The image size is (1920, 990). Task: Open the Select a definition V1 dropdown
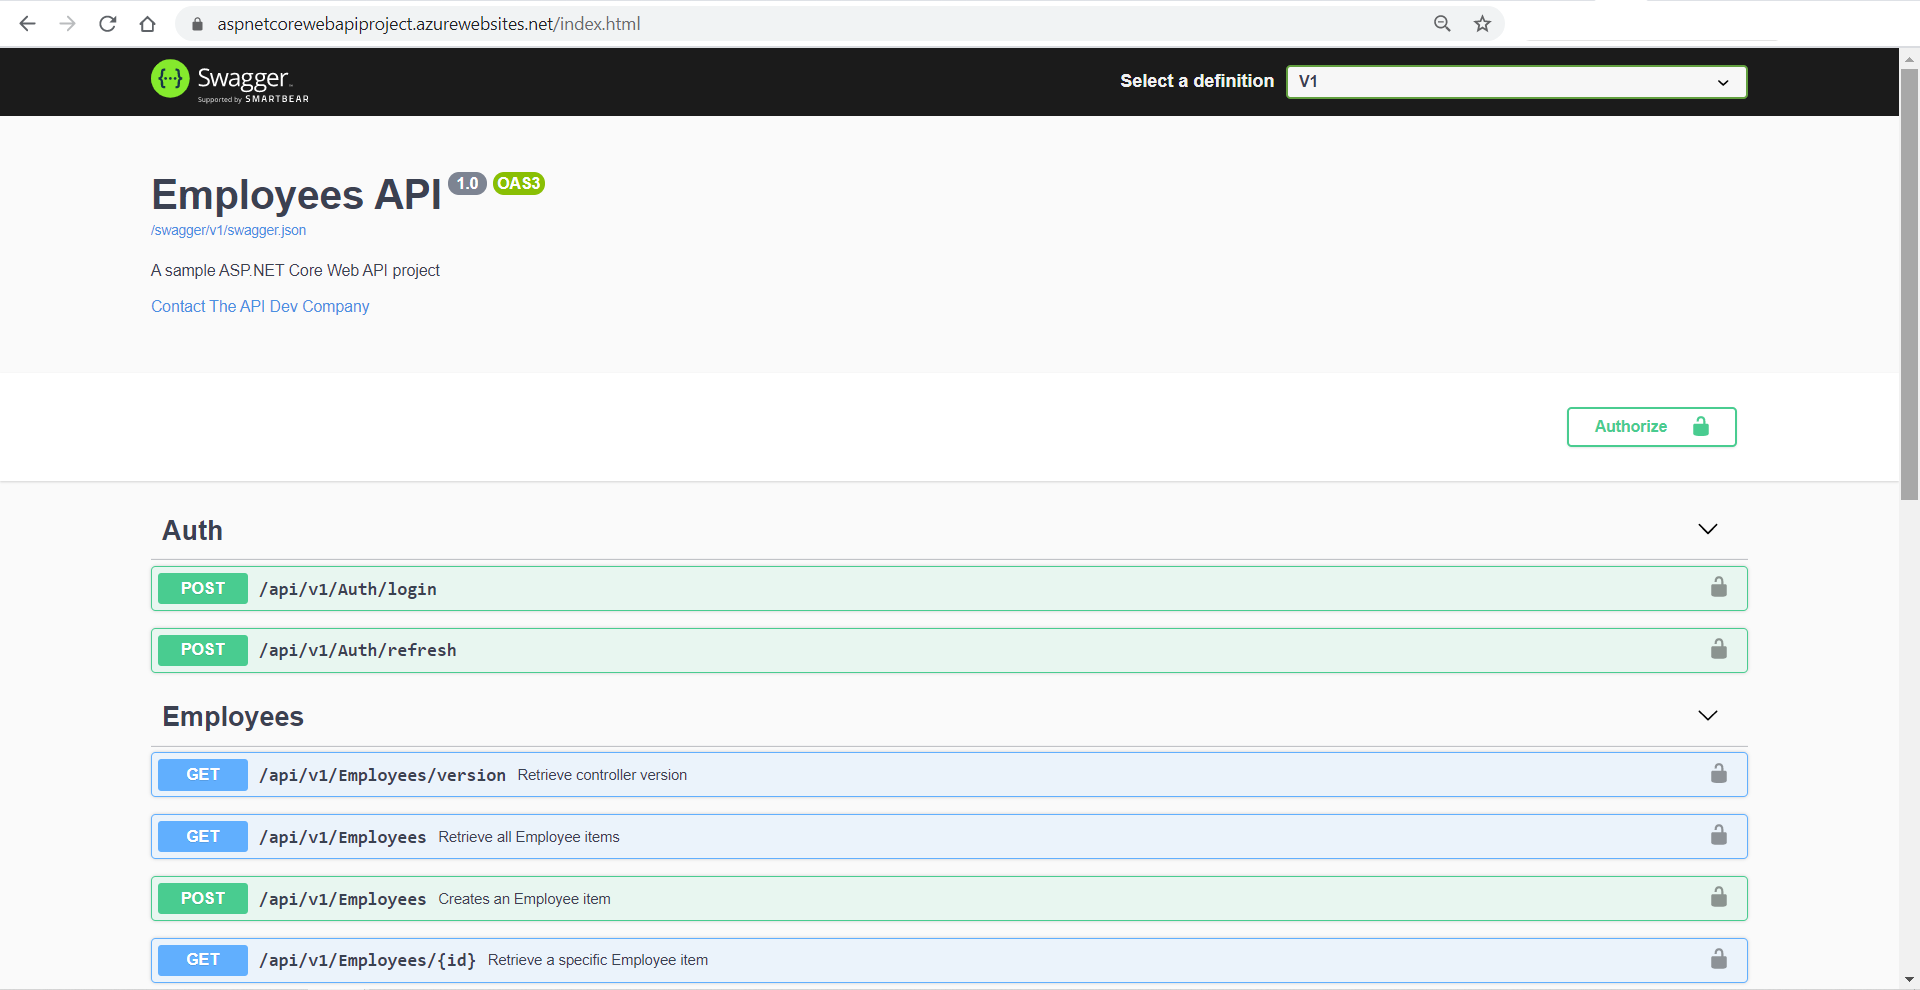click(x=1516, y=82)
